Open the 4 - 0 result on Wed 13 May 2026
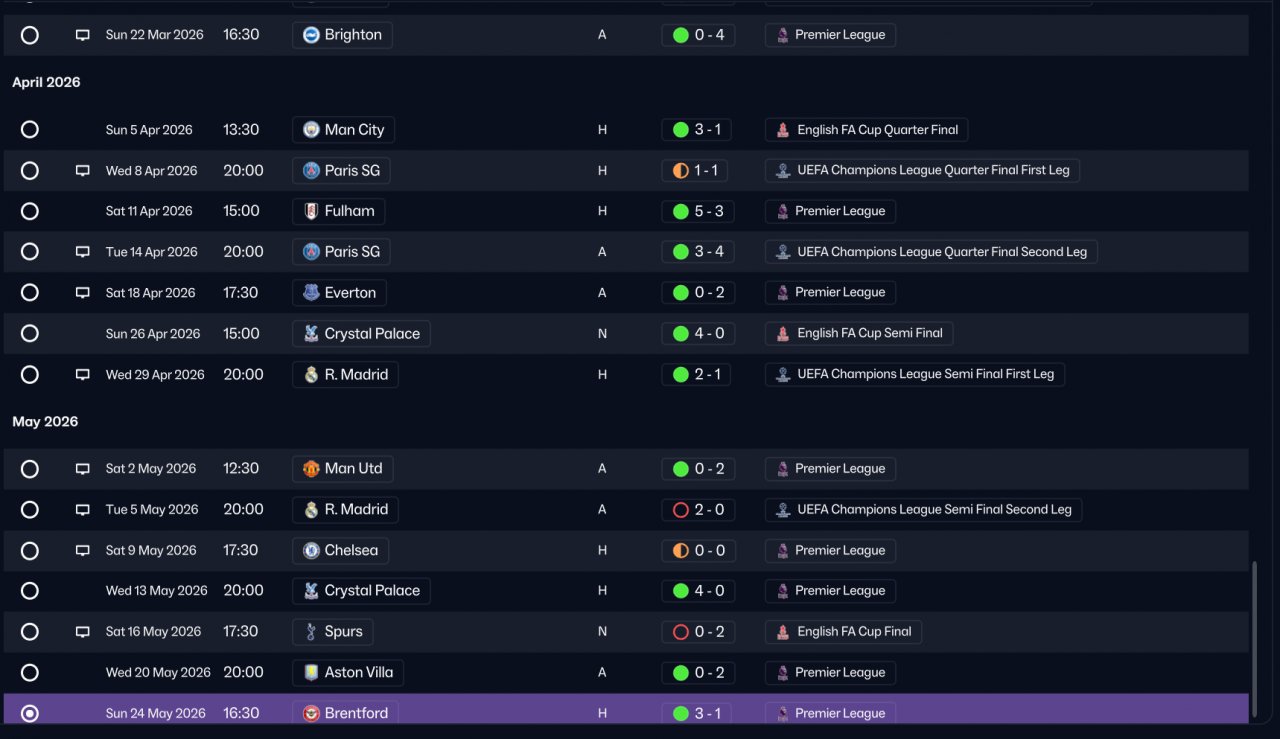Image resolution: width=1280 pixels, height=739 pixels. pos(697,591)
